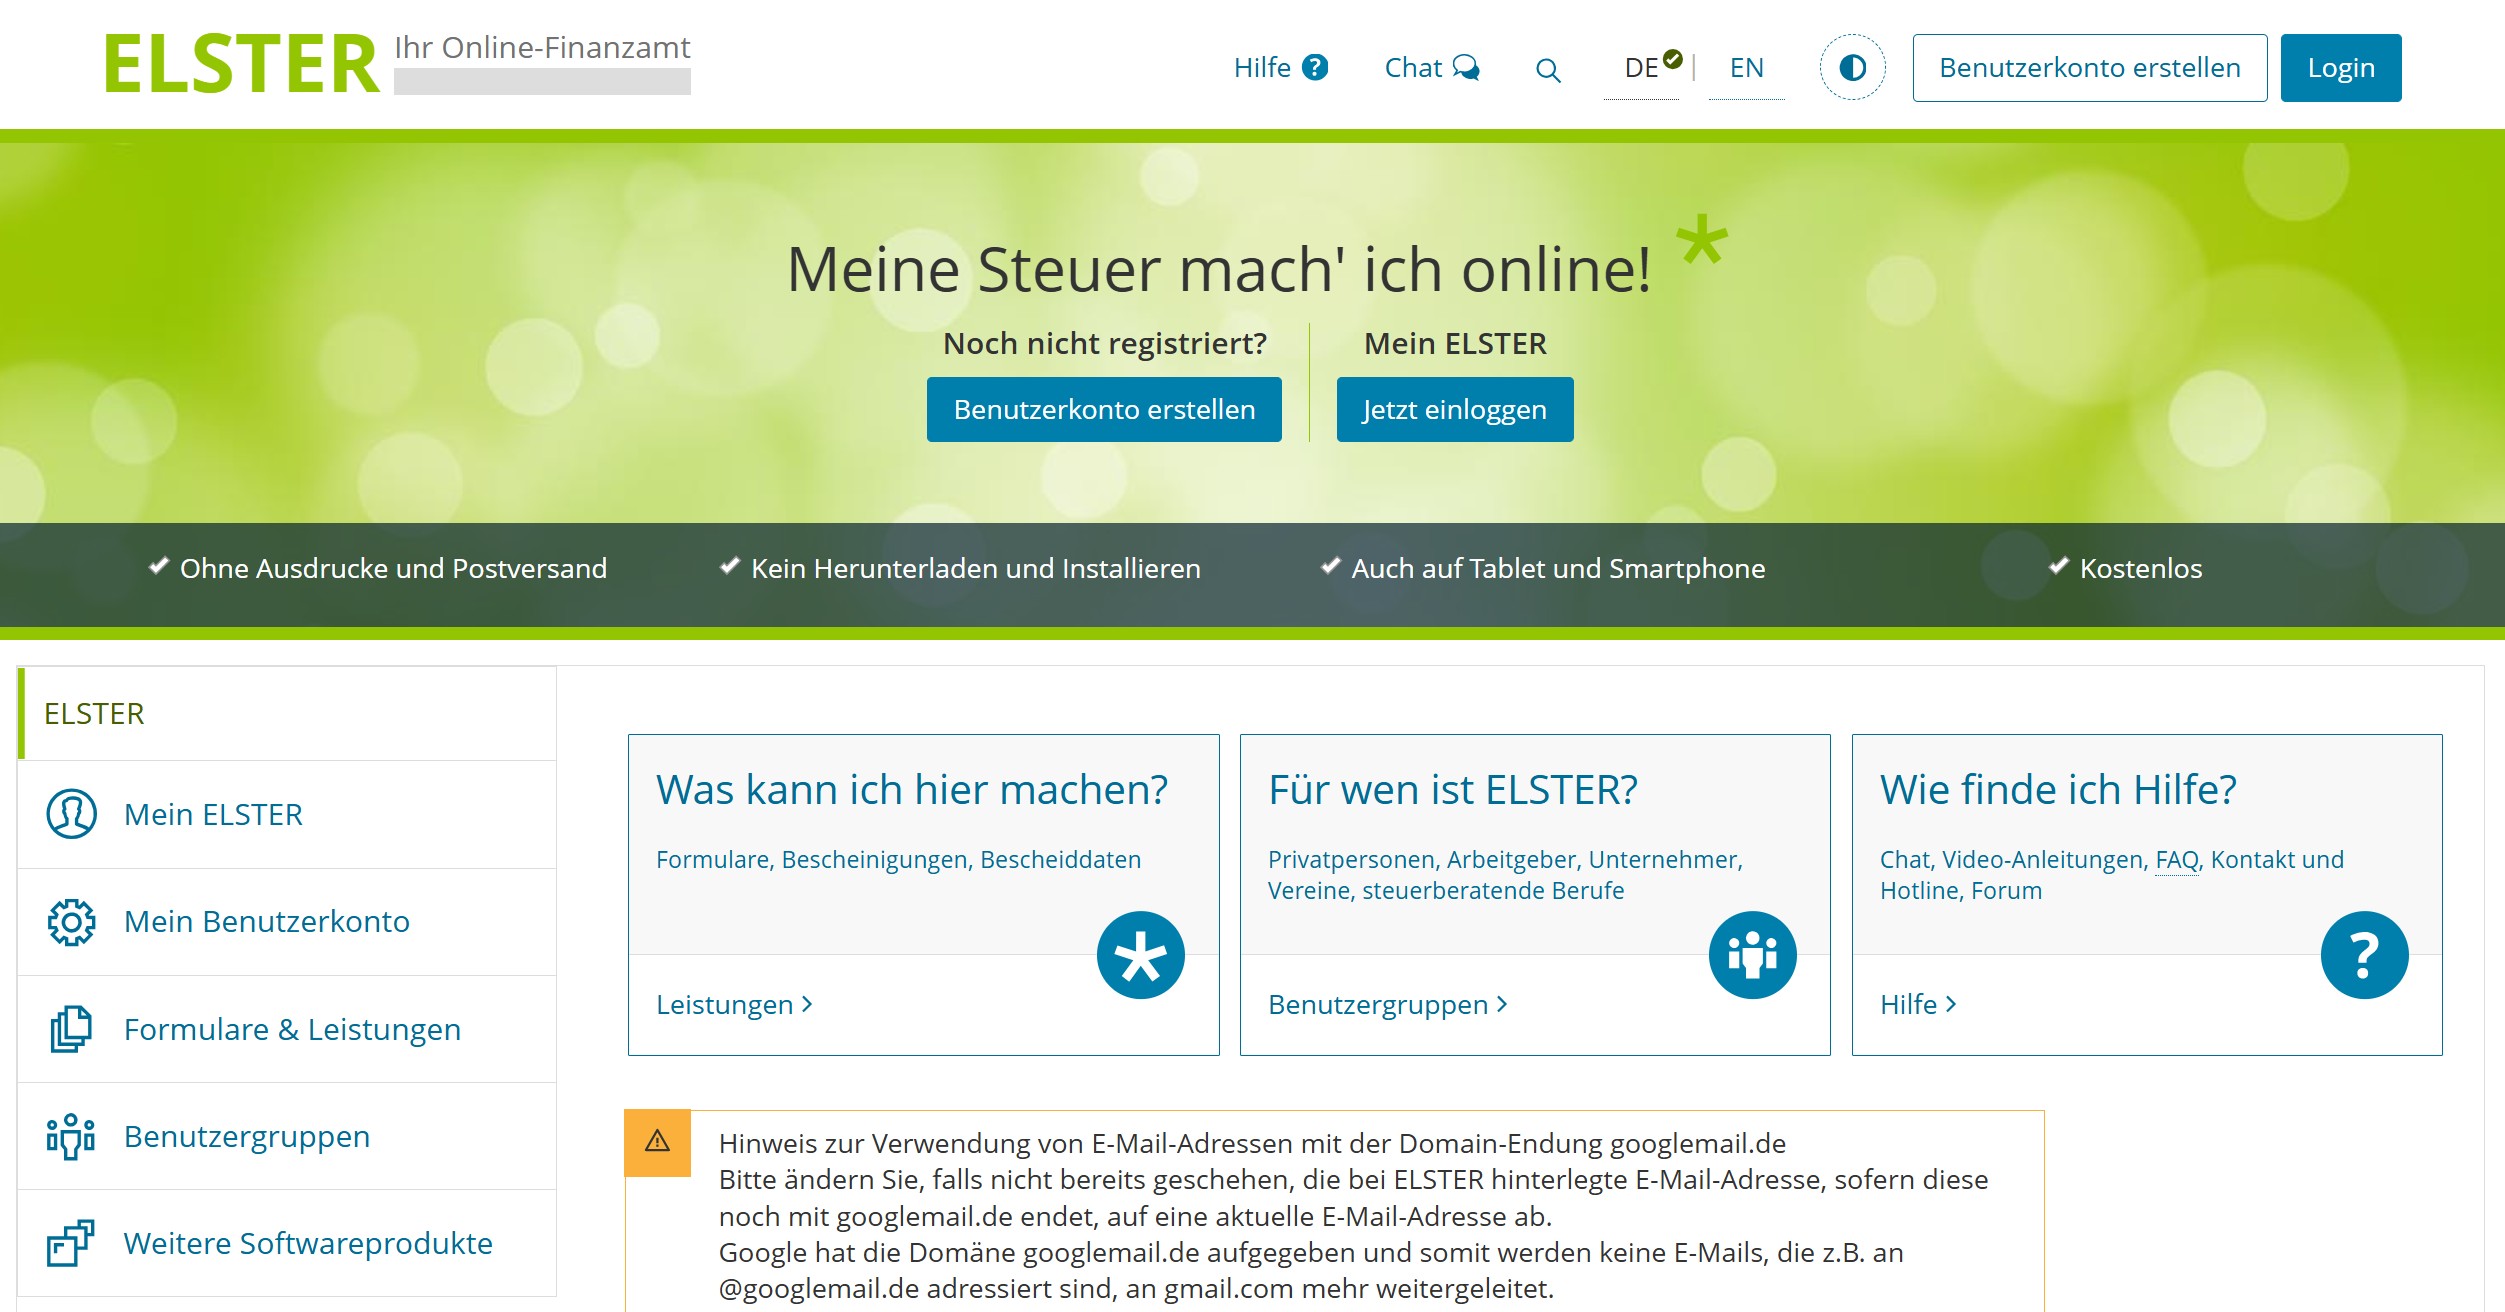Click the Benutzergruppen people sidebar icon
This screenshot has height=1312, width=2505.
coord(72,1136)
